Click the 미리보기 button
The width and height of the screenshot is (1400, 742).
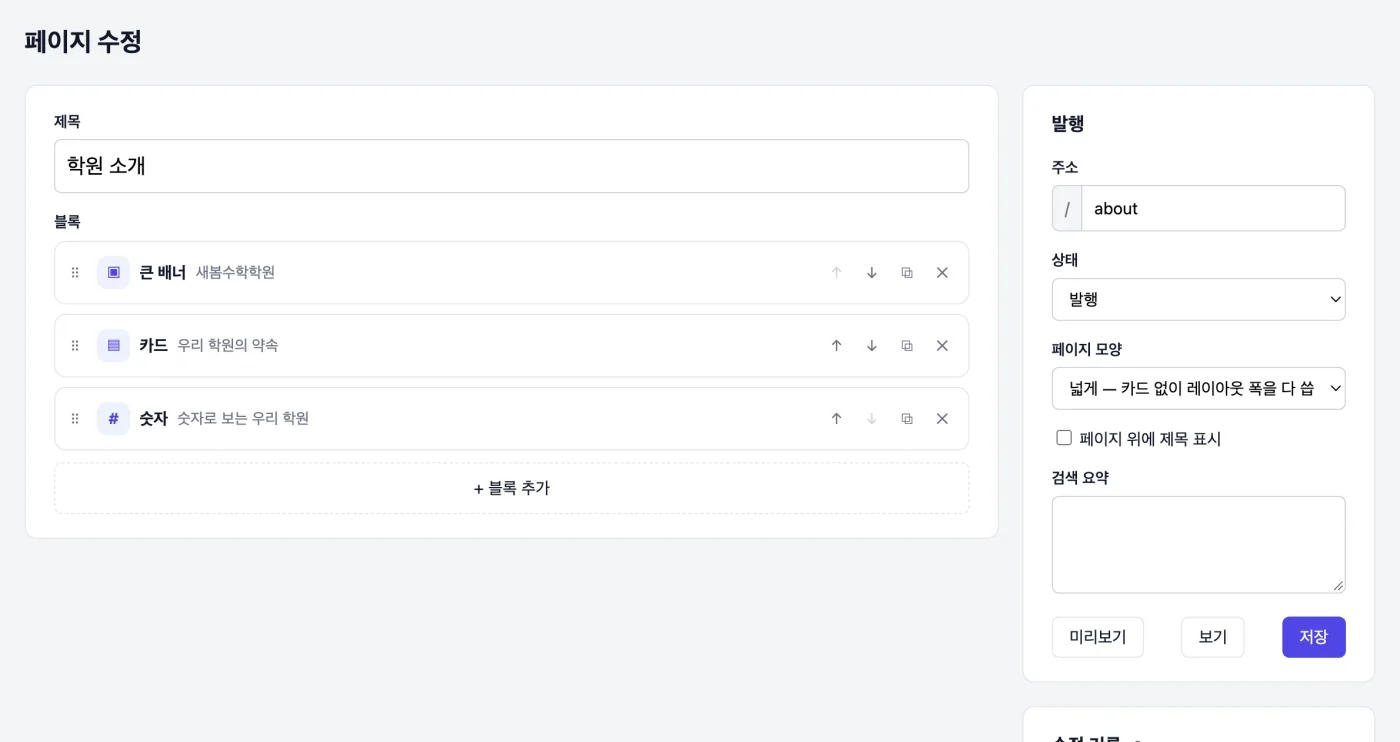(x=1097, y=637)
